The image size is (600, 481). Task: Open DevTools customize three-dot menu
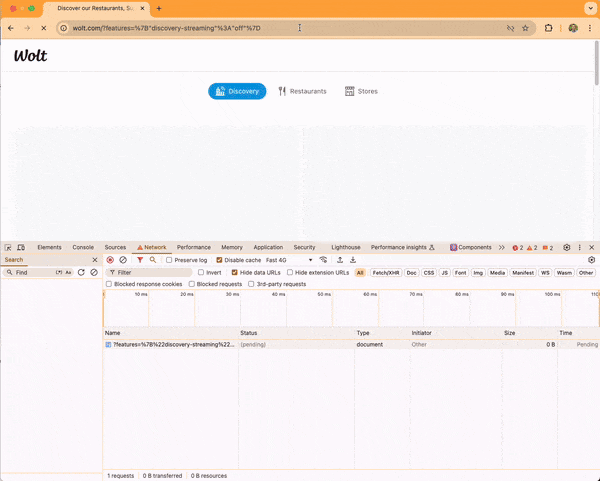tap(579, 248)
